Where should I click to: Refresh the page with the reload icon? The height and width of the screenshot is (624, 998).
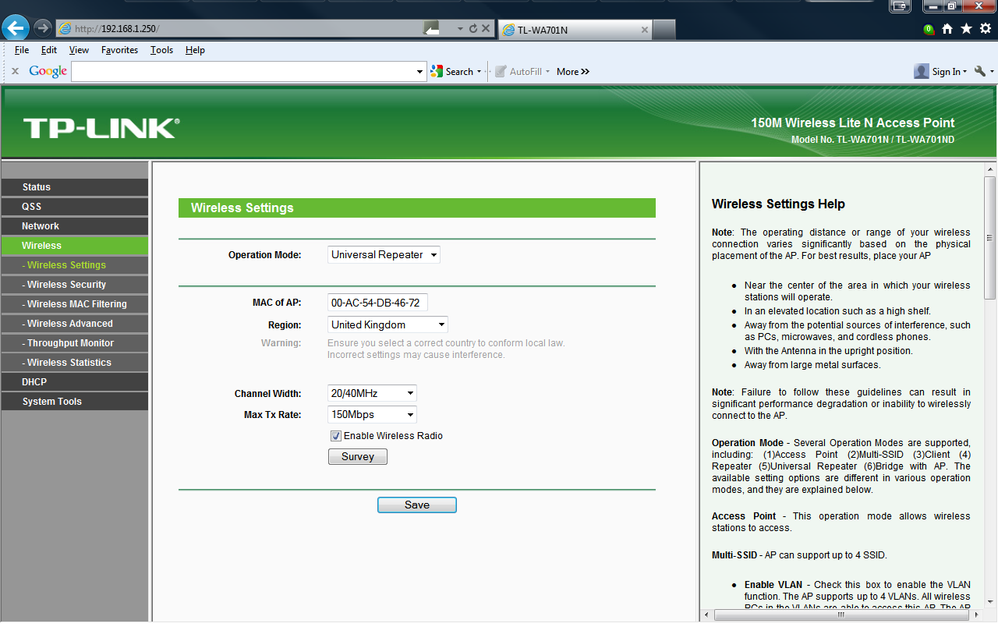coord(473,29)
